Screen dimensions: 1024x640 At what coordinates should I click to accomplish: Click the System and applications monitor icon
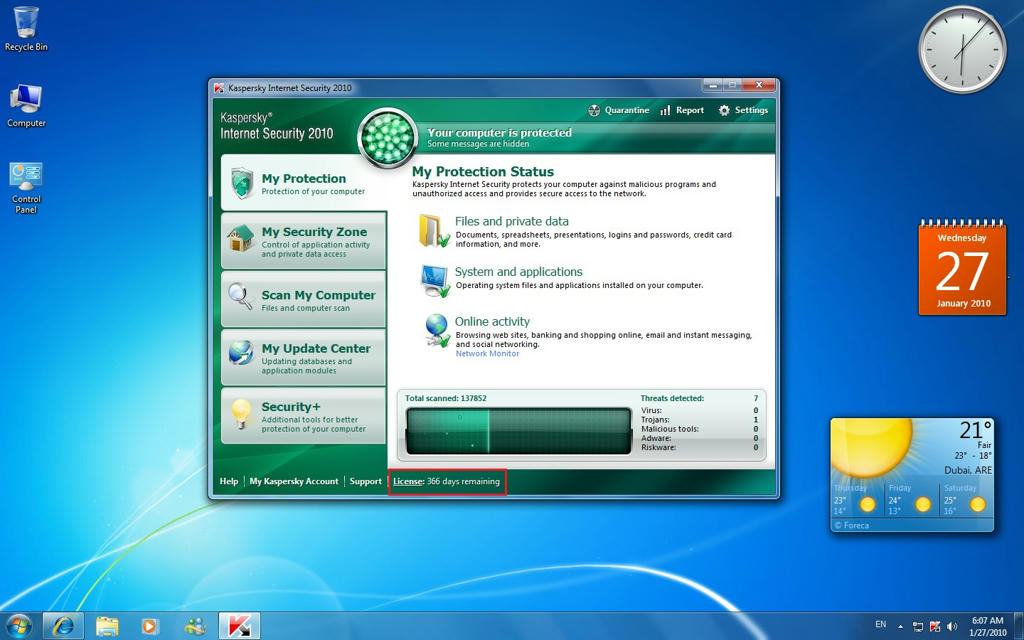click(x=434, y=281)
